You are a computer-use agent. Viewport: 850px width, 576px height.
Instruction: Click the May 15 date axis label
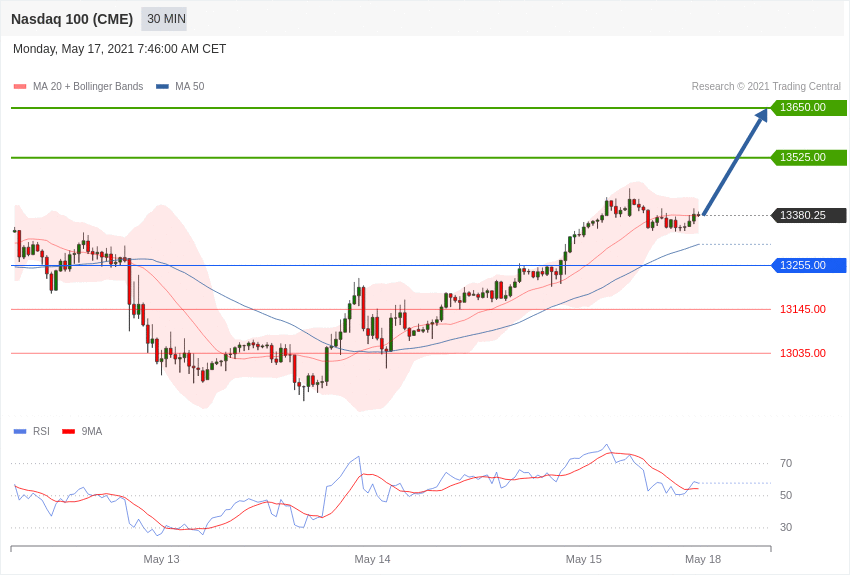(583, 559)
